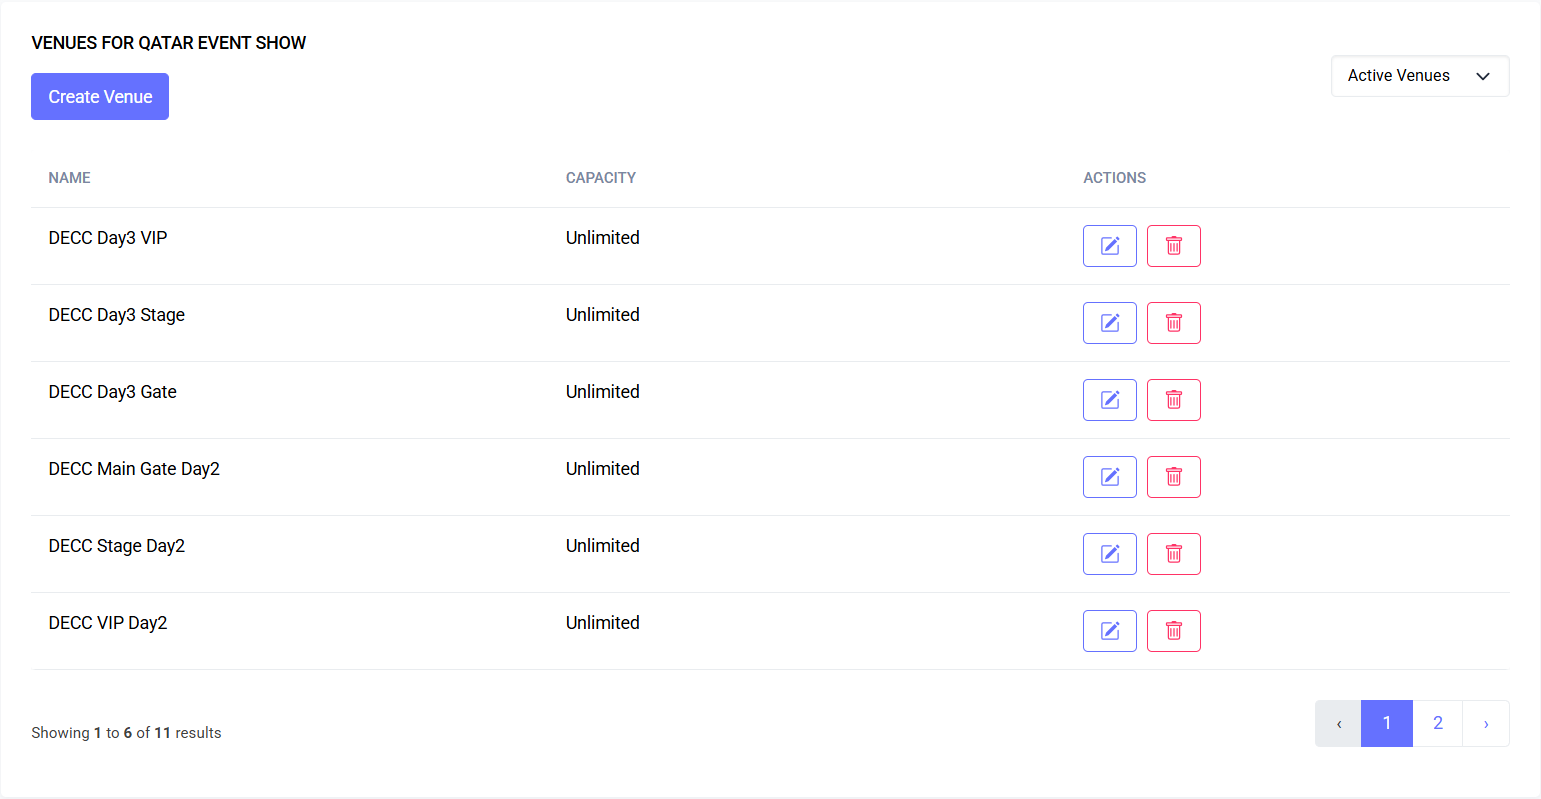This screenshot has width=1541, height=799.
Task: Click the Capacity column header
Action: pos(601,178)
